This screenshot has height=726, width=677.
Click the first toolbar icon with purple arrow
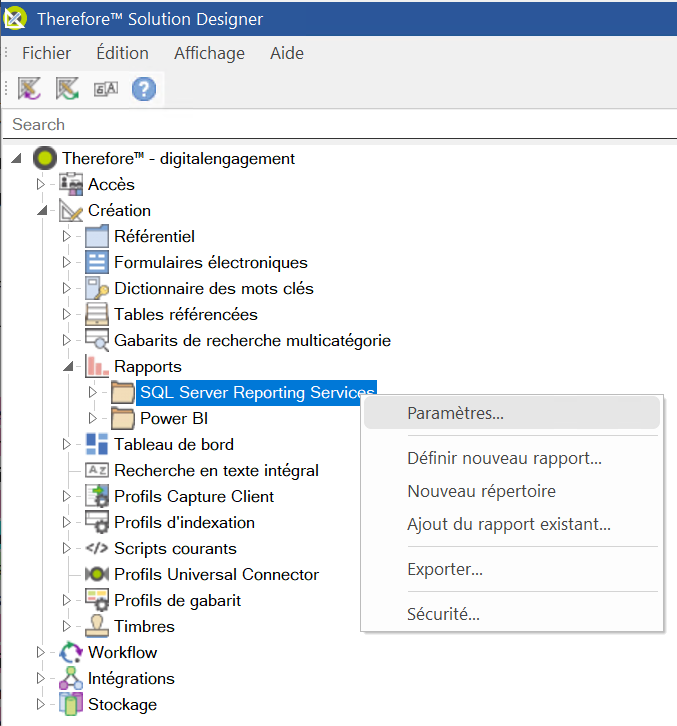click(30, 88)
